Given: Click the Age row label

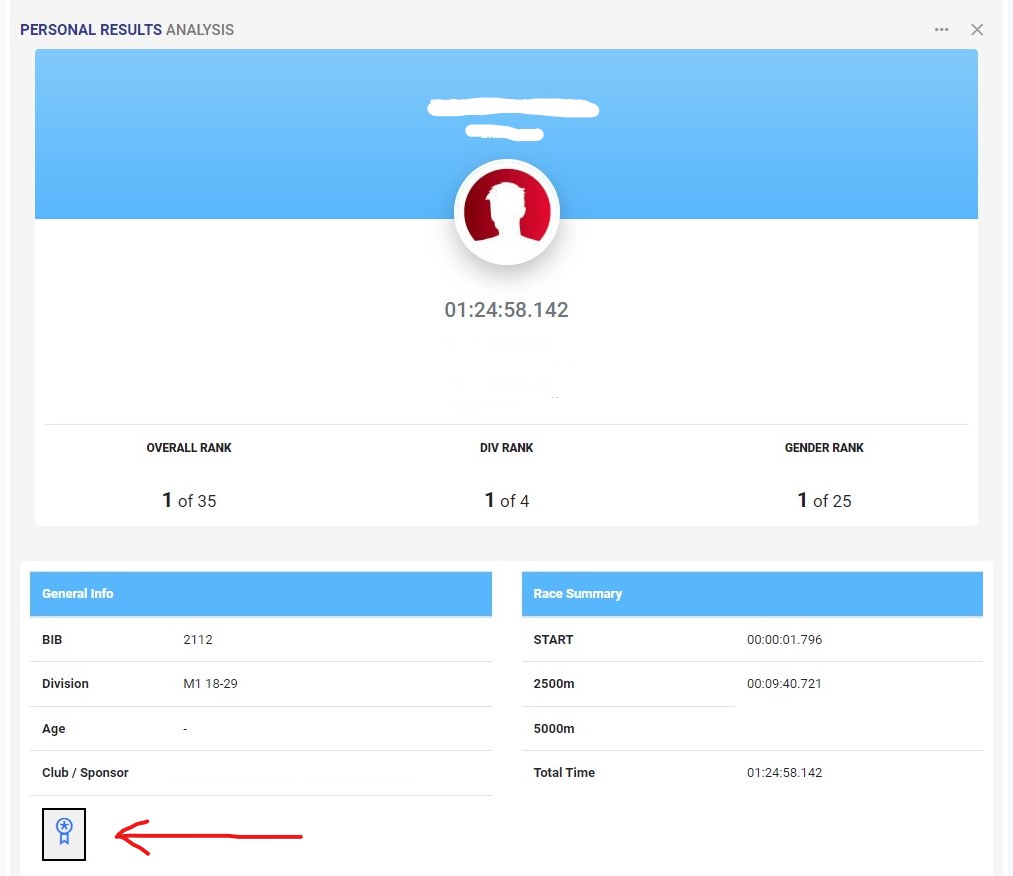Looking at the screenshot, I should pyautogui.click(x=54, y=729).
